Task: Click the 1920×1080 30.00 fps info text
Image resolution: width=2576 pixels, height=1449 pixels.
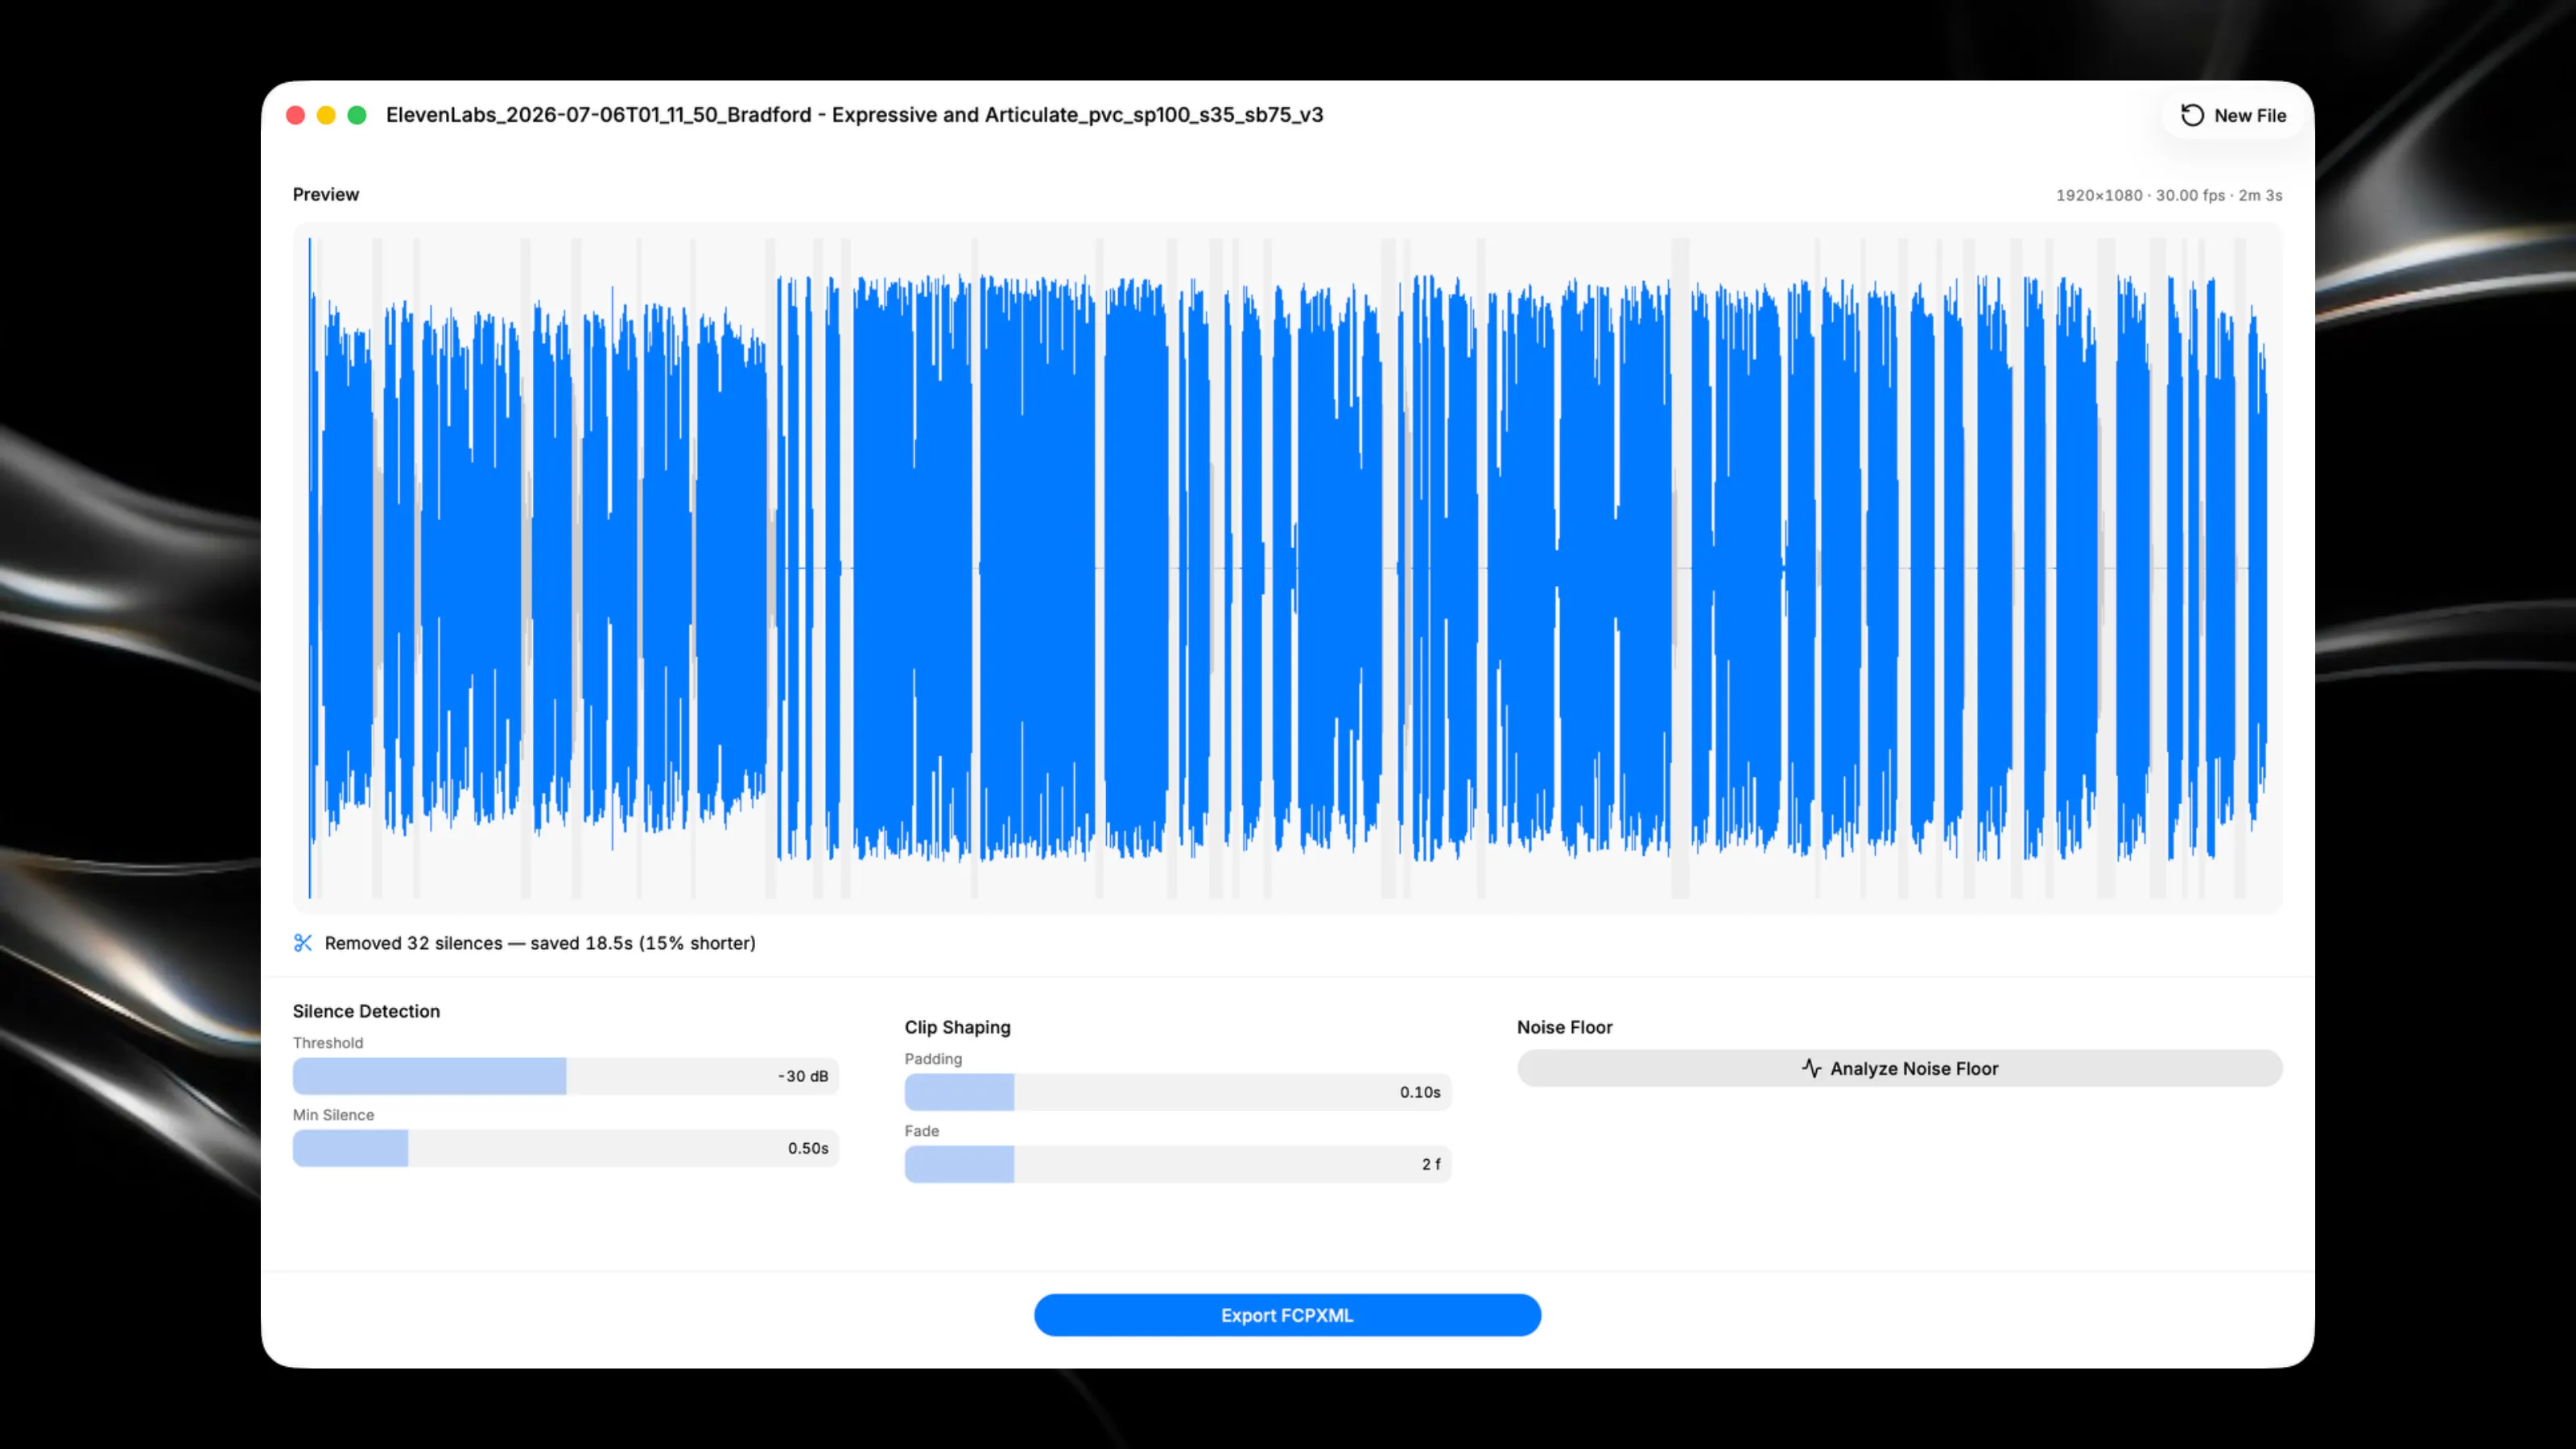Action: tap(2168, 195)
